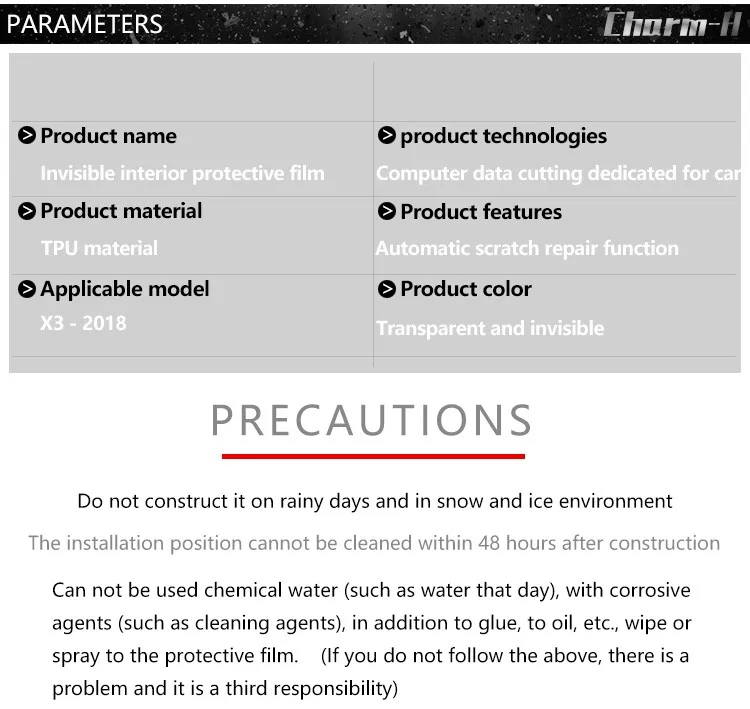Click the arrow icon beside Product name
This screenshot has height=709, width=750.
coord(27,135)
